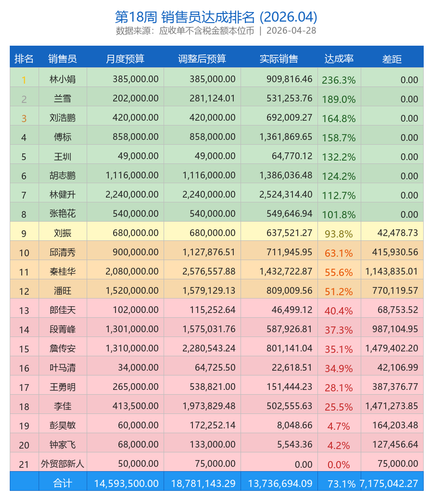
Task: Select achievement rate 112.7%
Action: click(339, 195)
